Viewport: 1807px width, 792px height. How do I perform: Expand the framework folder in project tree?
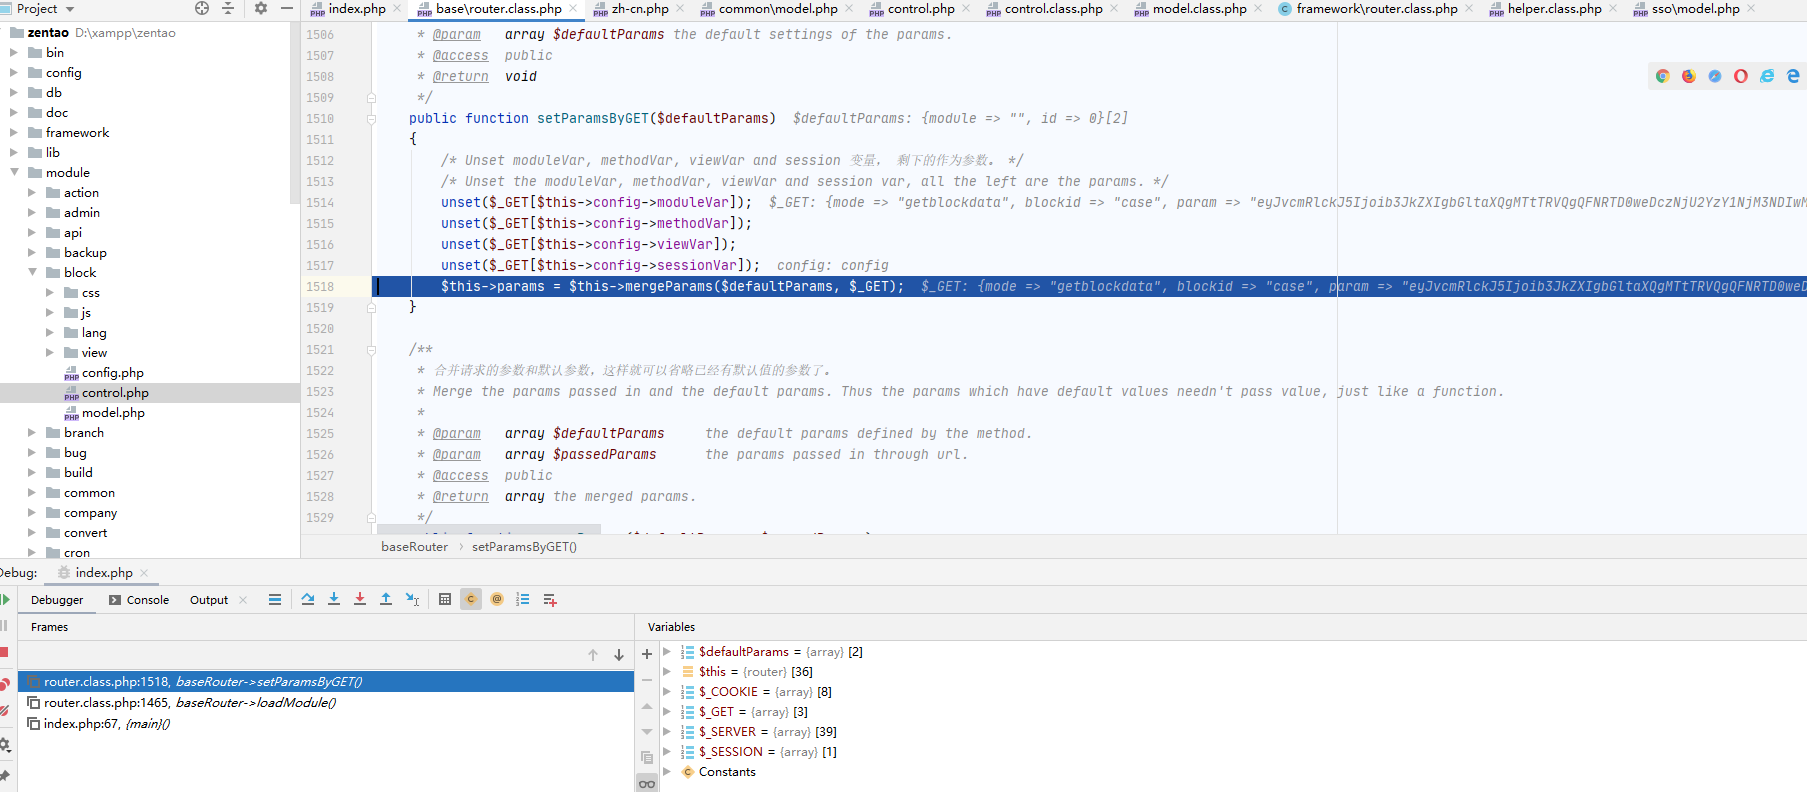pos(14,132)
